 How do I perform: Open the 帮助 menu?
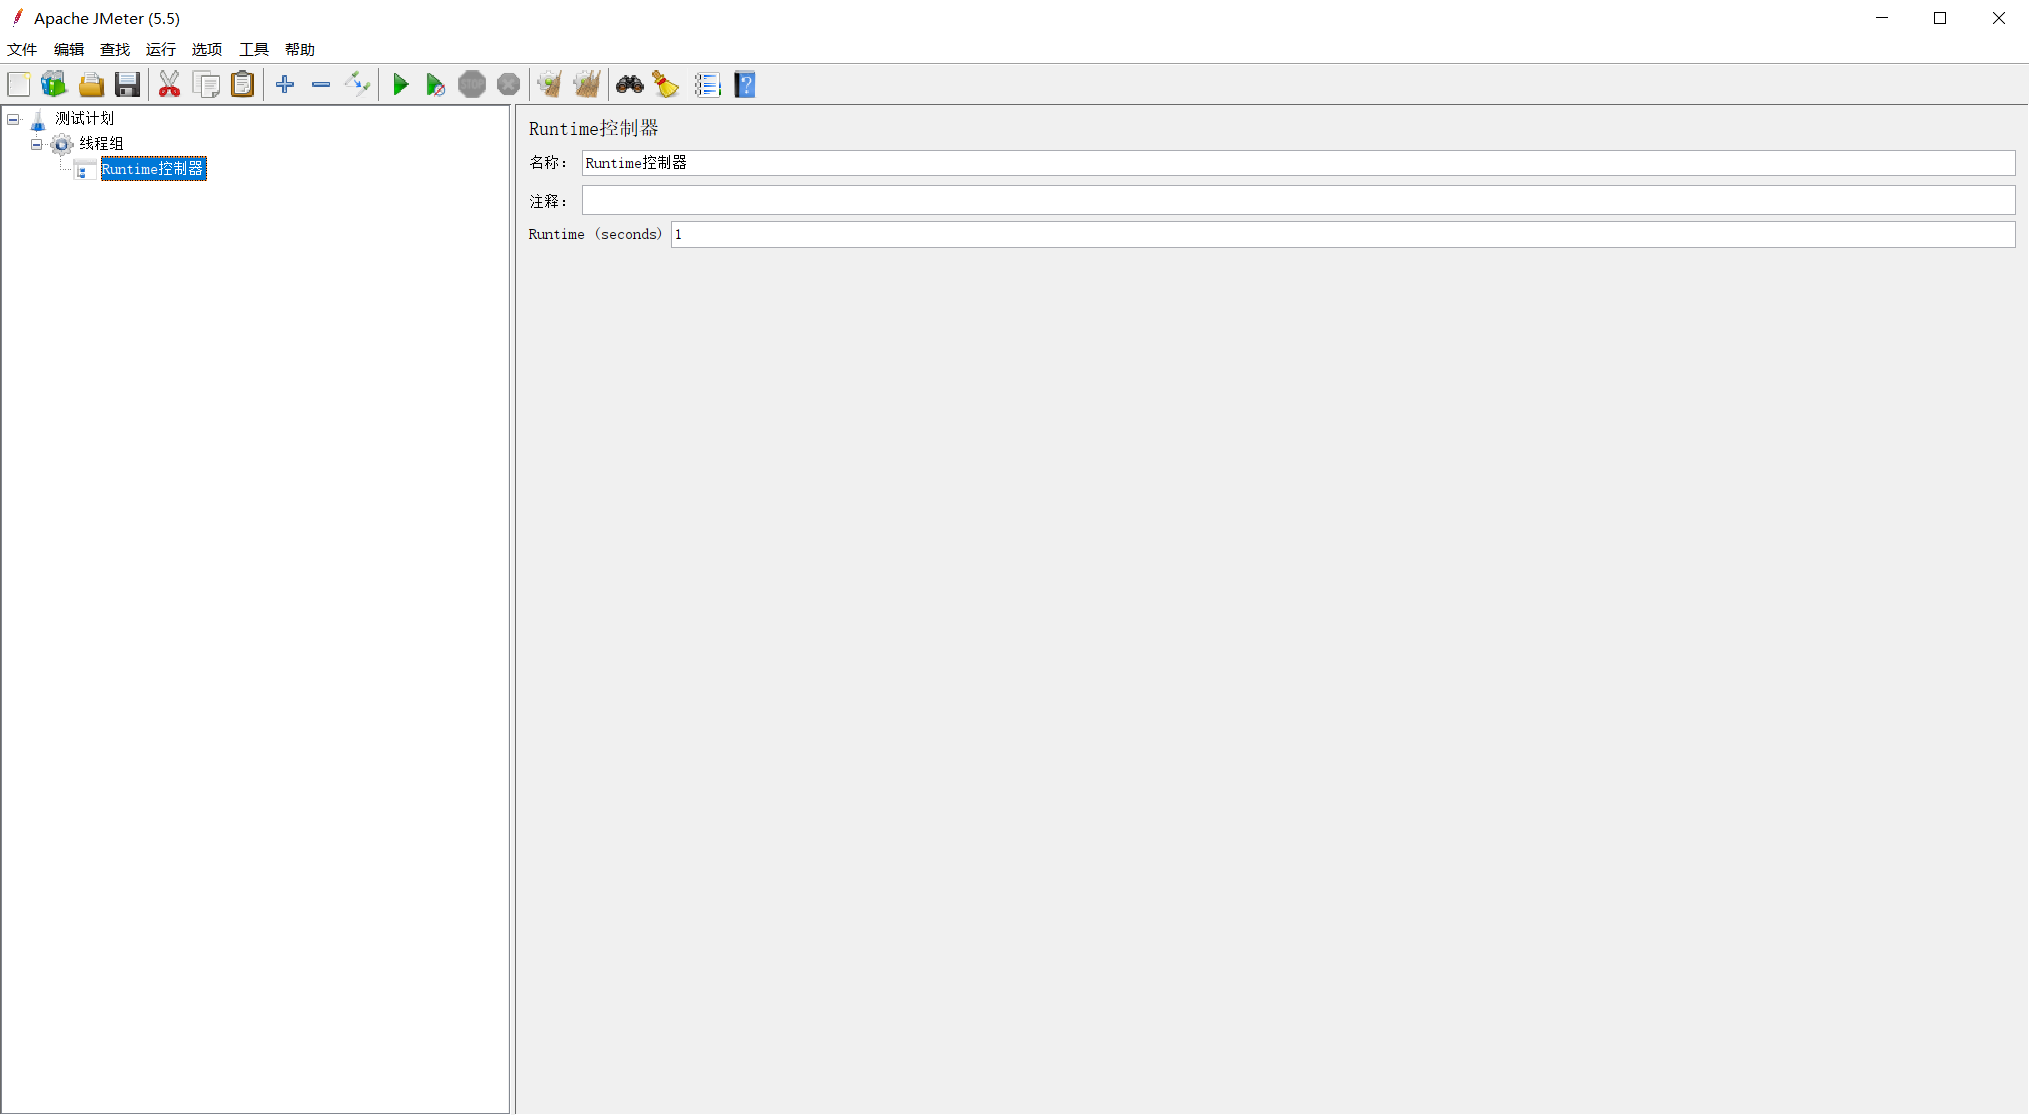click(x=300, y=49)
